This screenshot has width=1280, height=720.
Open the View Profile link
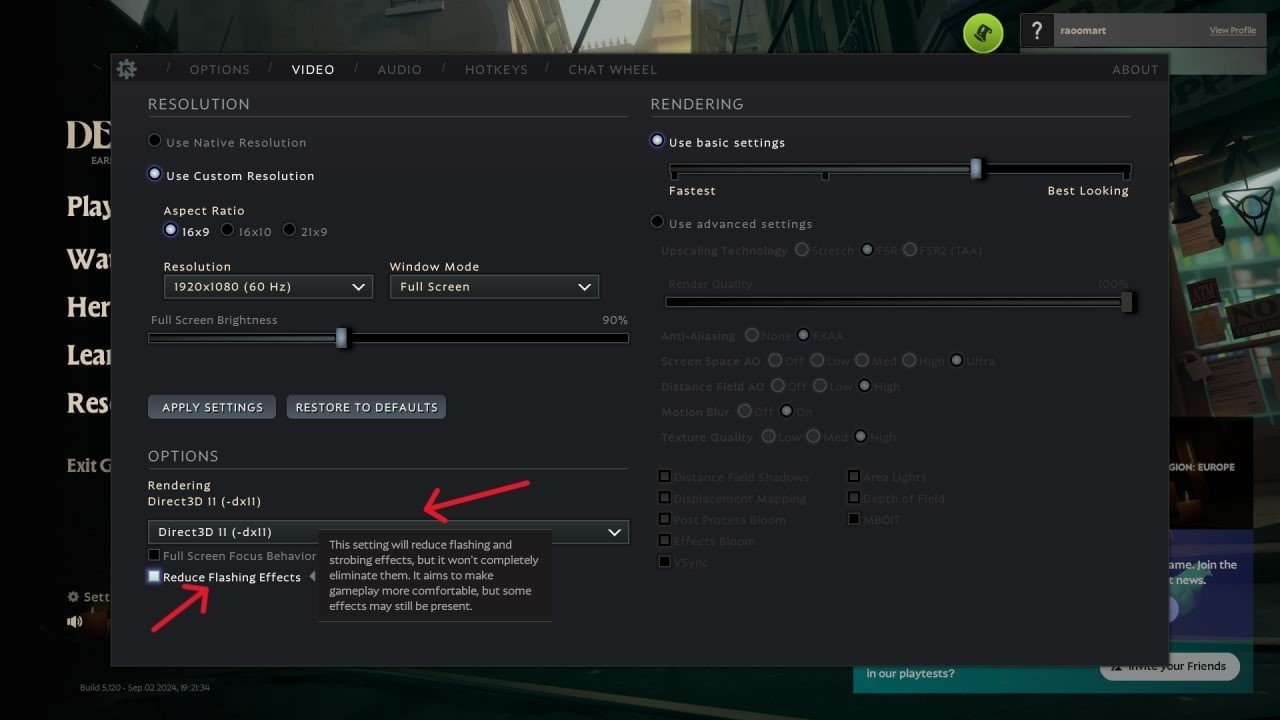(1232, 31)
